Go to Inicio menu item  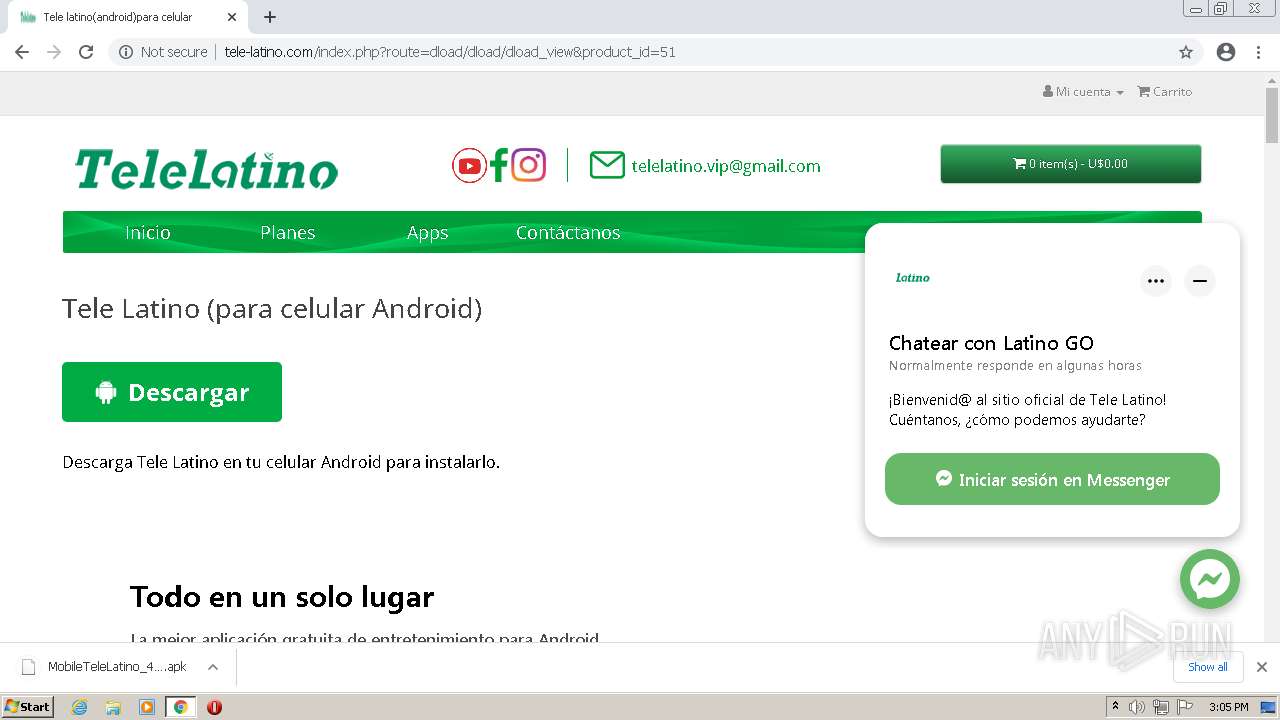[x=148, y=232]
